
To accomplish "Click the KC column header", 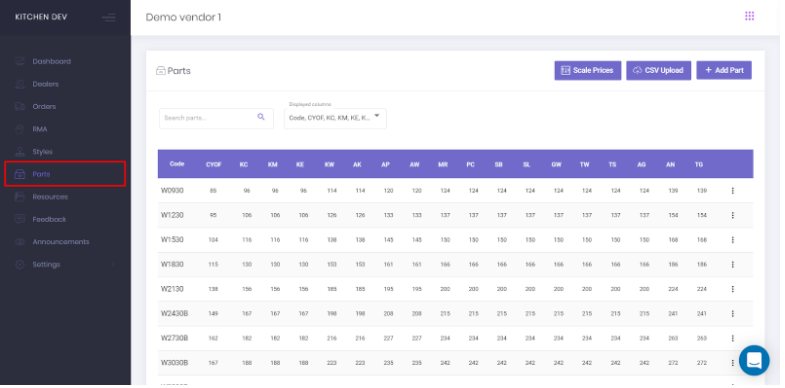I will coord(244,164).
